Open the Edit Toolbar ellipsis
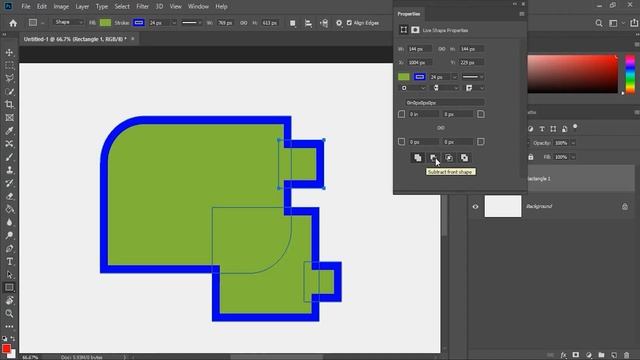 coord(9,327)
